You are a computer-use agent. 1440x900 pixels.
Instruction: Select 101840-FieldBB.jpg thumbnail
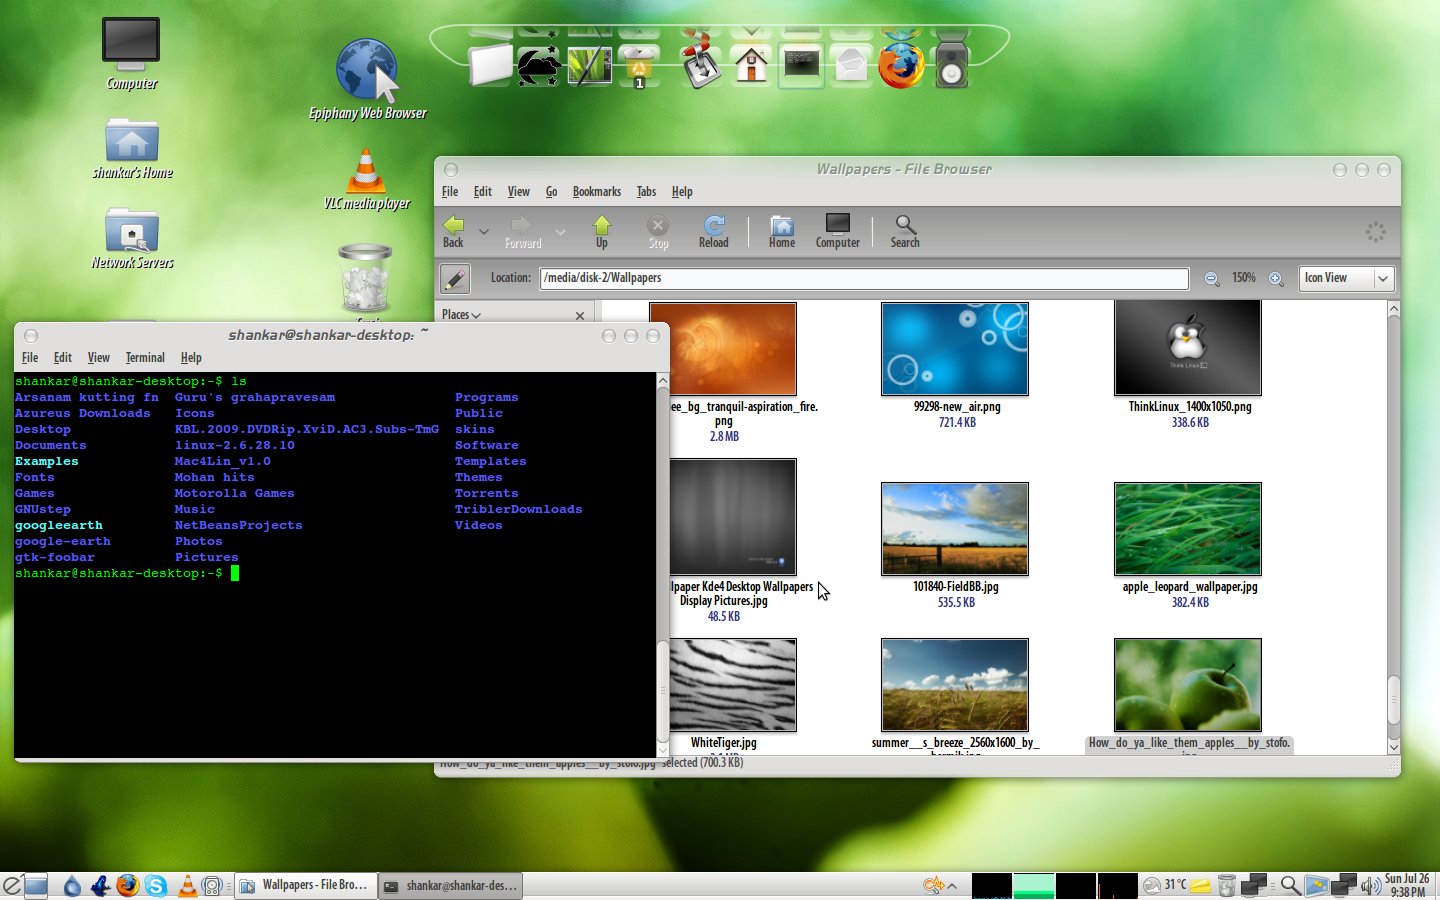955,529
